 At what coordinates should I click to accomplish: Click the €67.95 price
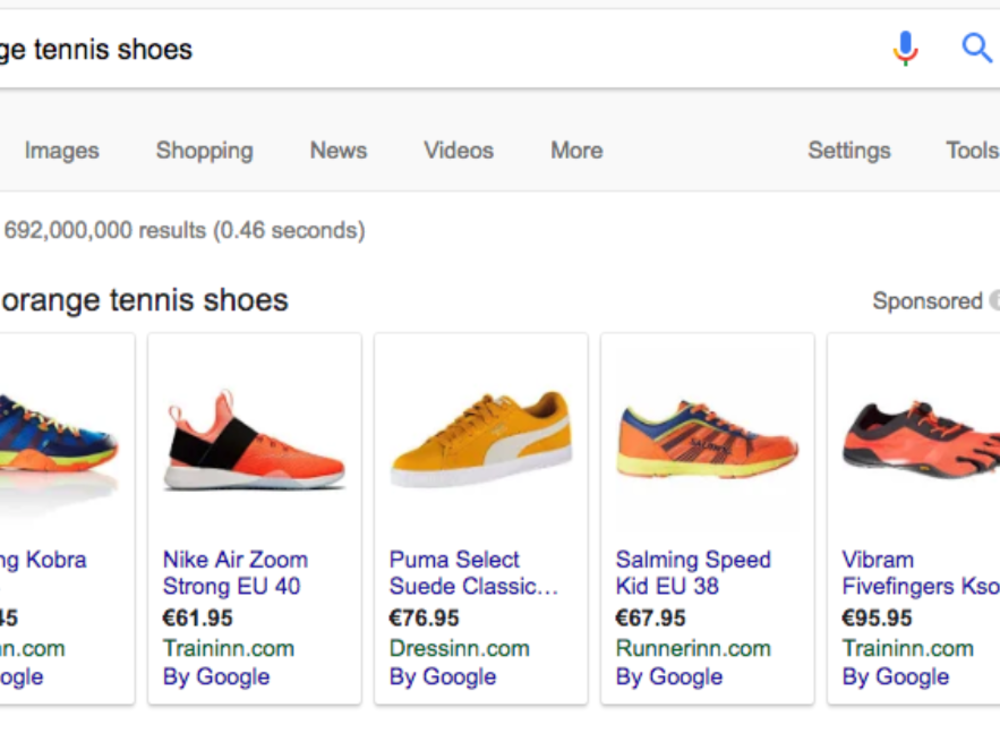pyautogui.click(x=651, y=617)
